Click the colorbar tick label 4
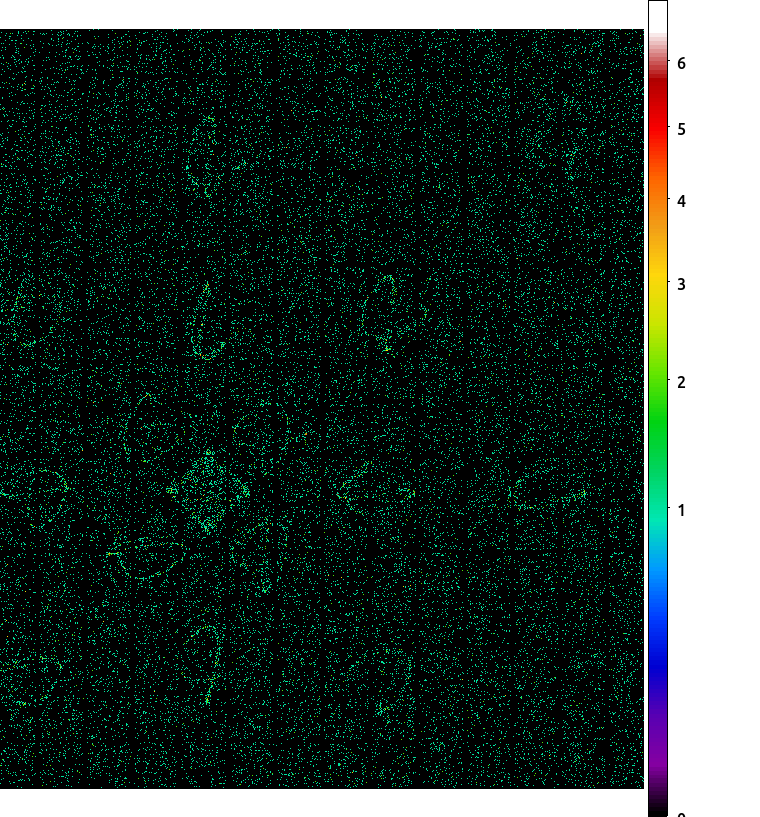Screen dimensions: 760x817 point(681,201)
